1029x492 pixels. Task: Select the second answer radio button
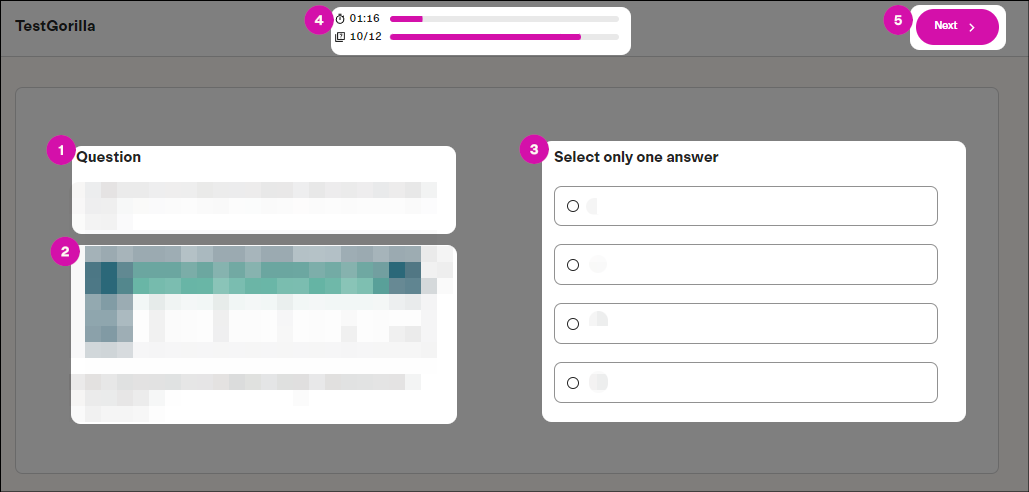coord(573,265)
